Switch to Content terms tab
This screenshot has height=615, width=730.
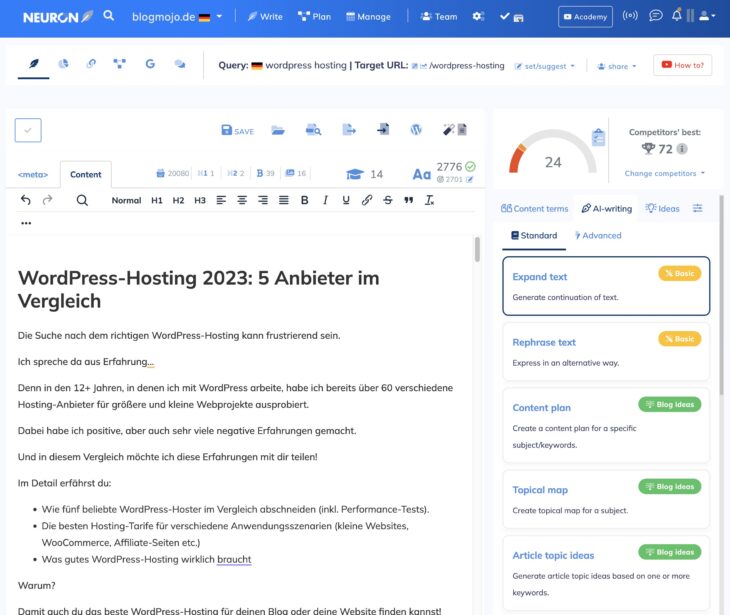pyautogui.click(x=534, y=209)
